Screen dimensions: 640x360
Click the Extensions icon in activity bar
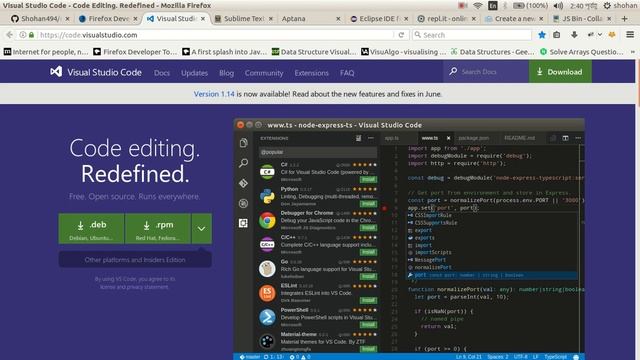point(243,223)
